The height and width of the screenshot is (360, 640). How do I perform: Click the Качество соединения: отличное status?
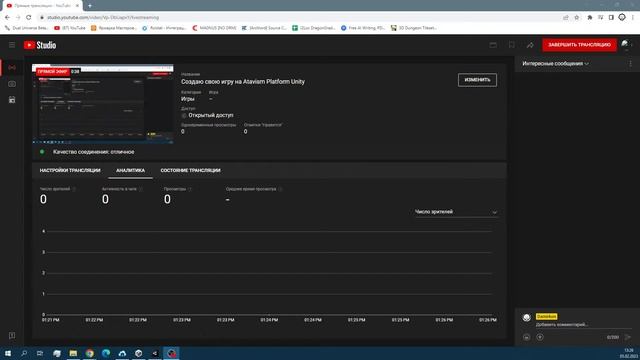click(93, 152)
